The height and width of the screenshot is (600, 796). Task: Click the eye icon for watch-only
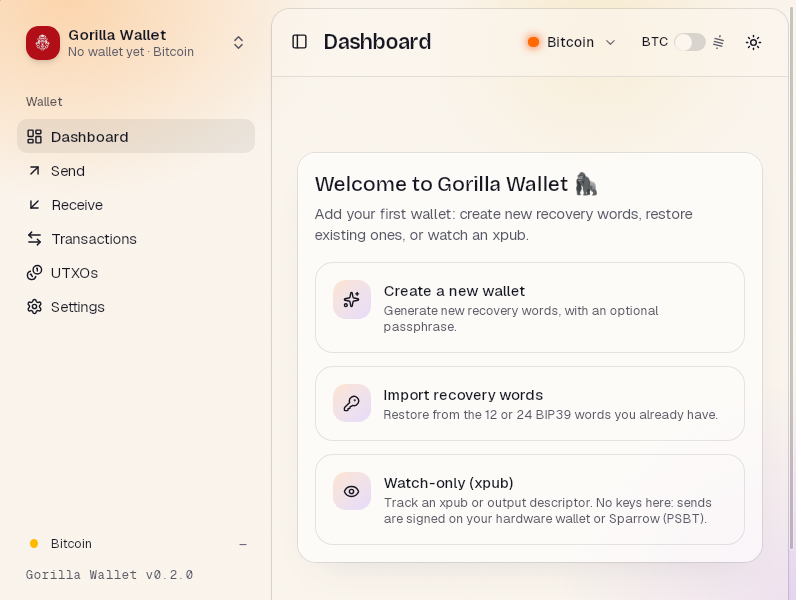click(351, 491)
